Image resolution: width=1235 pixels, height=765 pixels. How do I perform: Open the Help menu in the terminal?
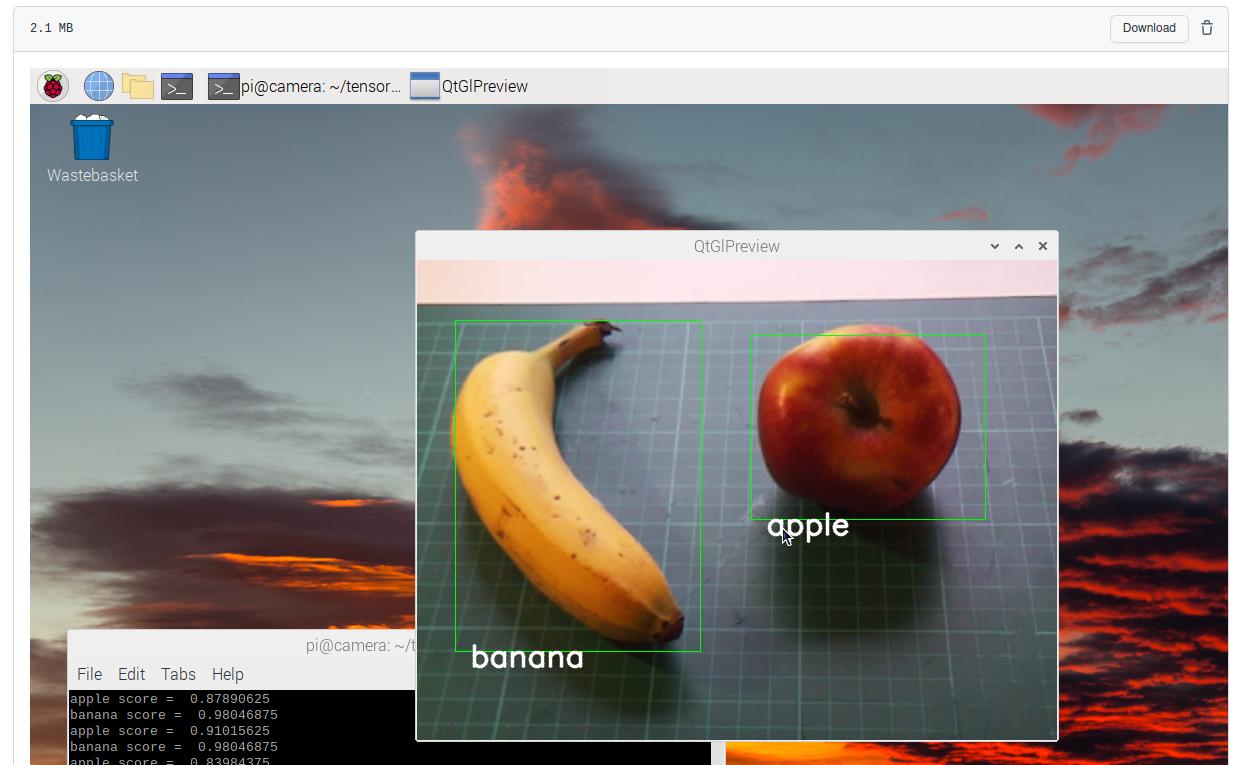click(227, 674)
